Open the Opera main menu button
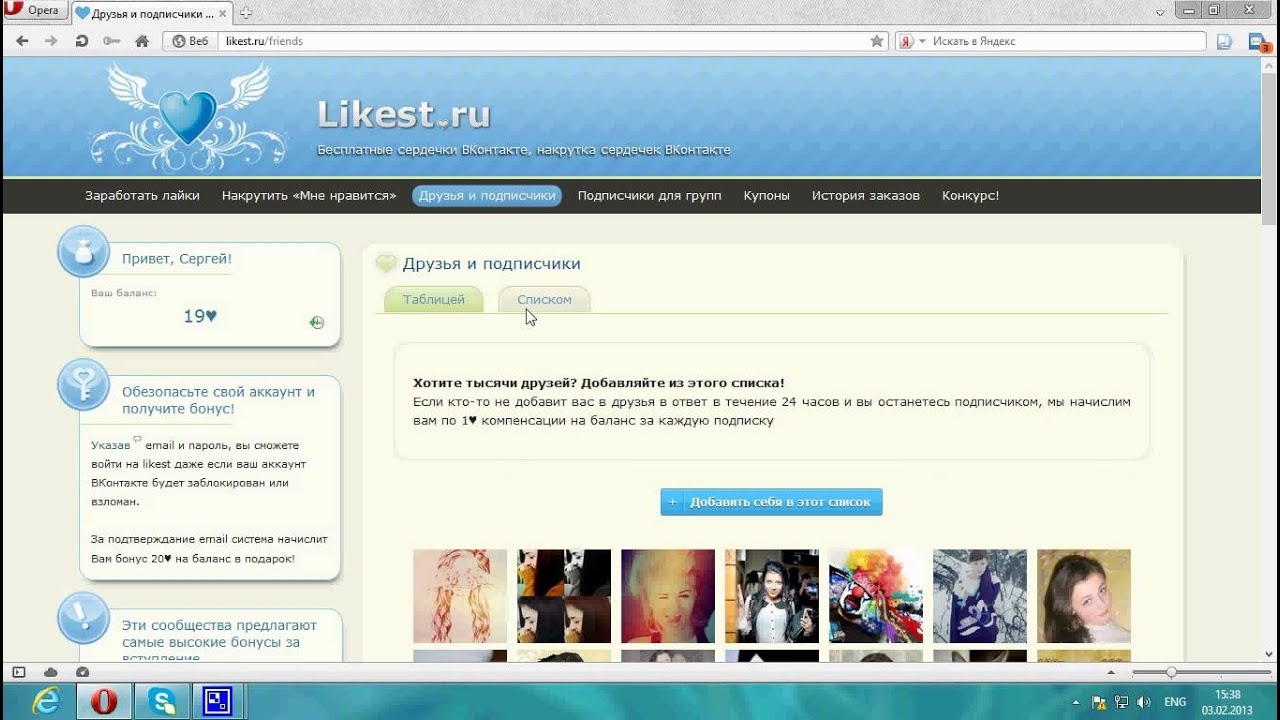1280x720 pixels. click(x=34, y=11)
